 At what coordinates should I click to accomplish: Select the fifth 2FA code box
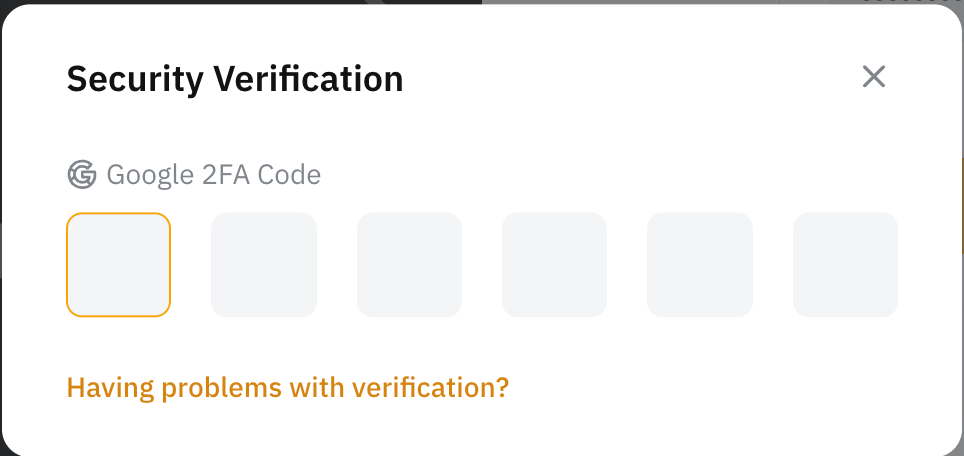coord(700,265)
